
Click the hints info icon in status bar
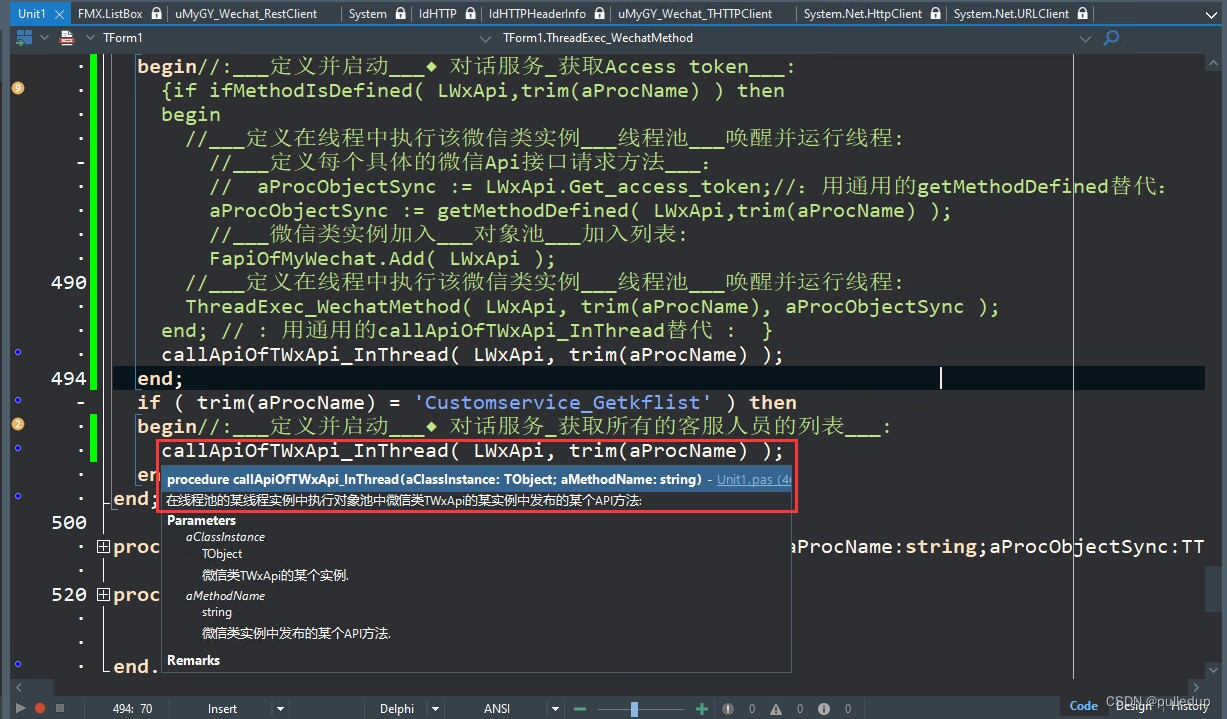pos(824,708)
